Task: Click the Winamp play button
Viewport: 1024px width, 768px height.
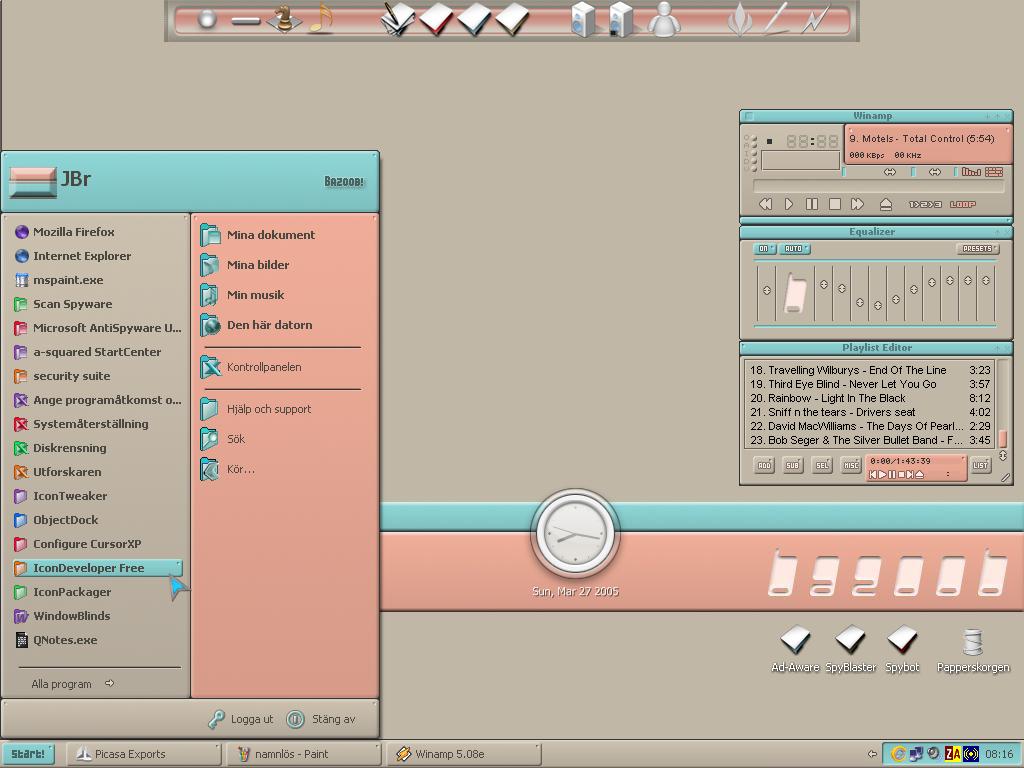Action: pos(789,204)
